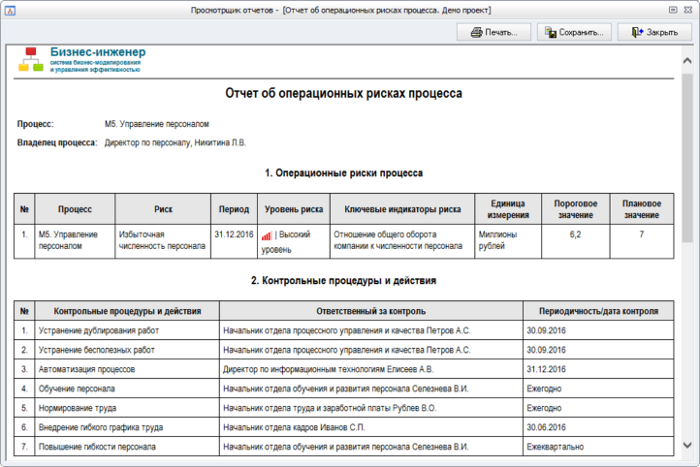Click the header Ответственный за контроль

[371, 311]
